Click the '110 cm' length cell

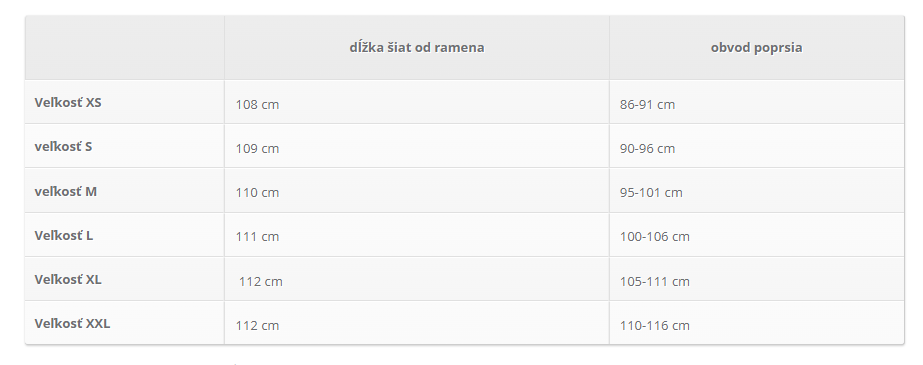[257, 193]
